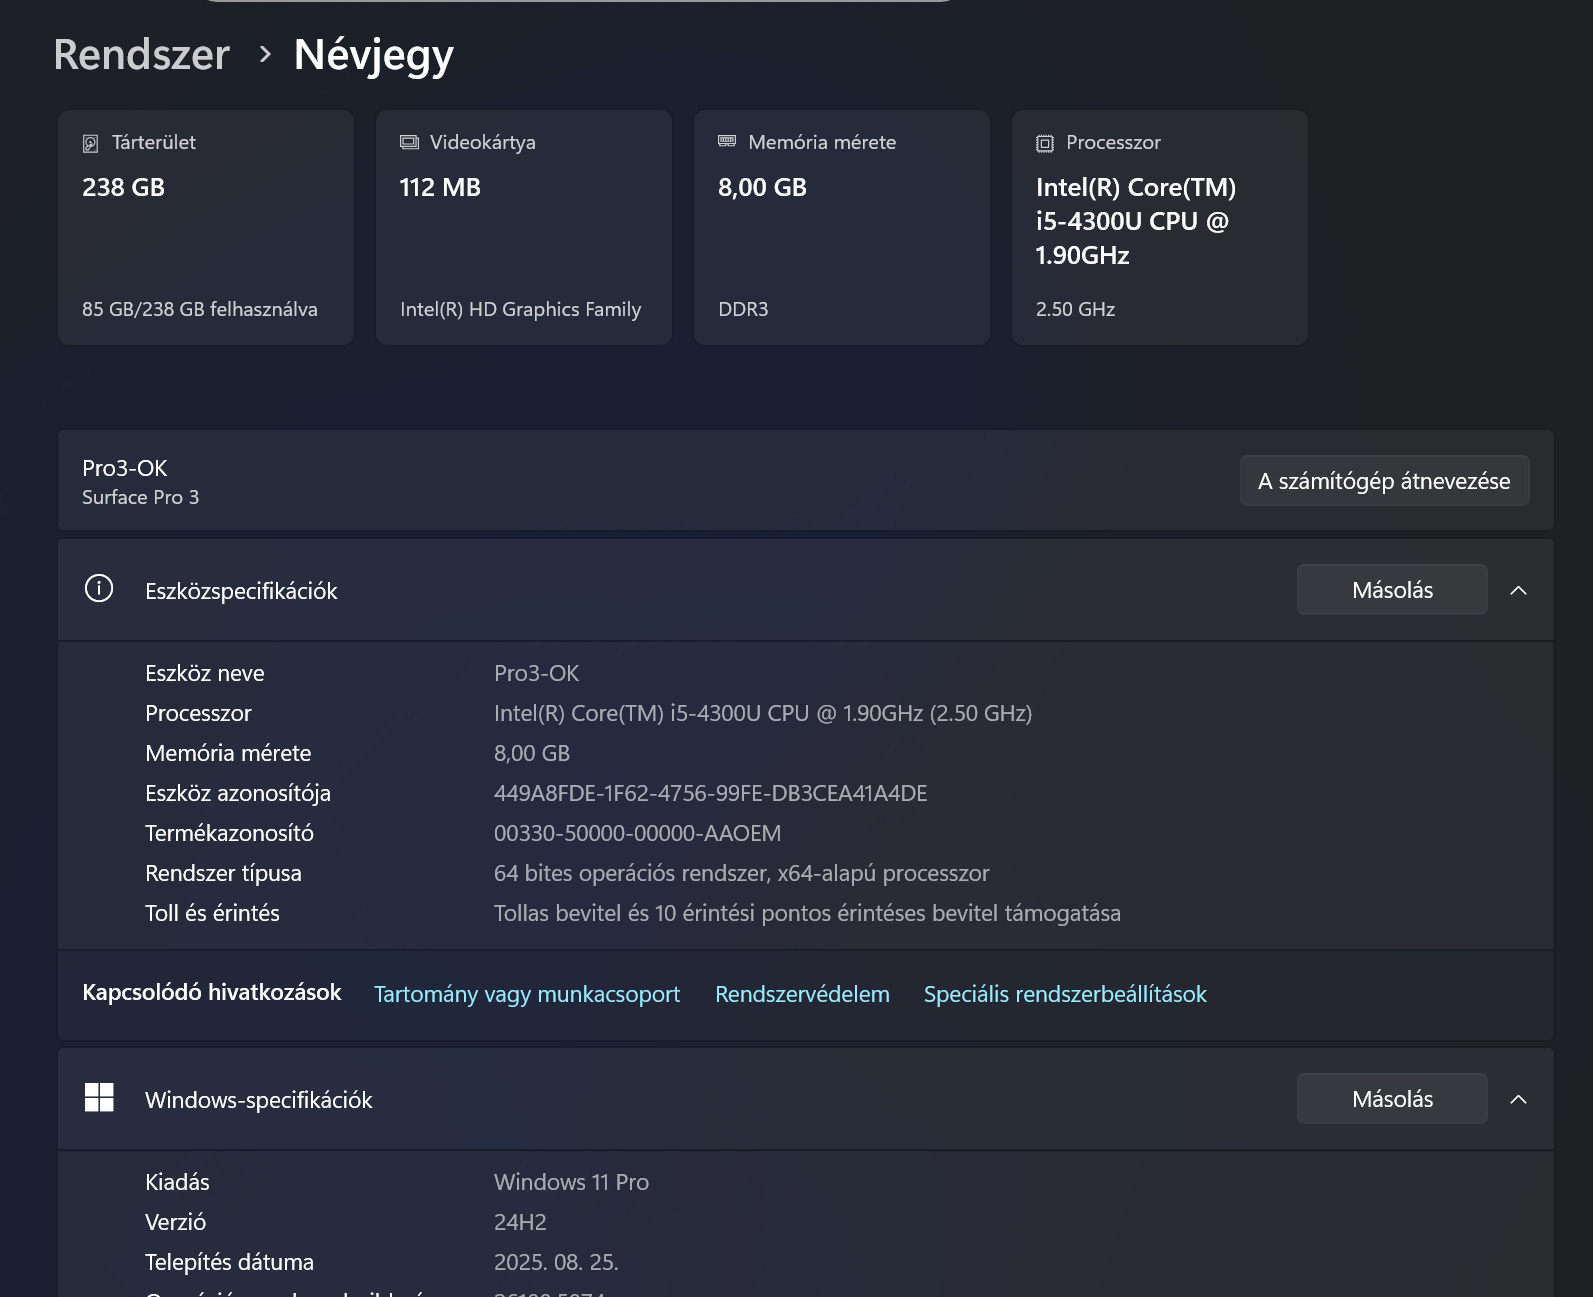Select the memory value 8,00 GB in specifications
Image resolution: width=1593 pixels, height=1297 pixels.
(x=532, y=753)
